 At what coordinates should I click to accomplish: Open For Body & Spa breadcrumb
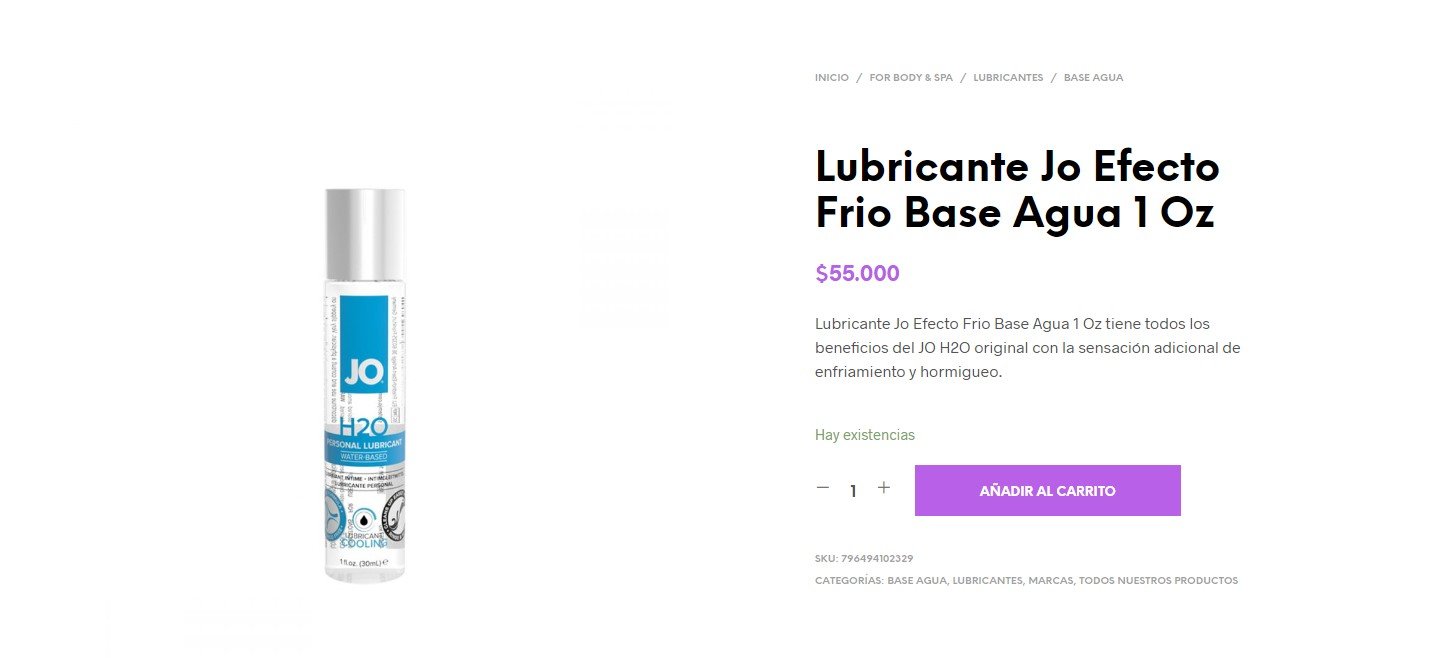(x=911, y=78)
